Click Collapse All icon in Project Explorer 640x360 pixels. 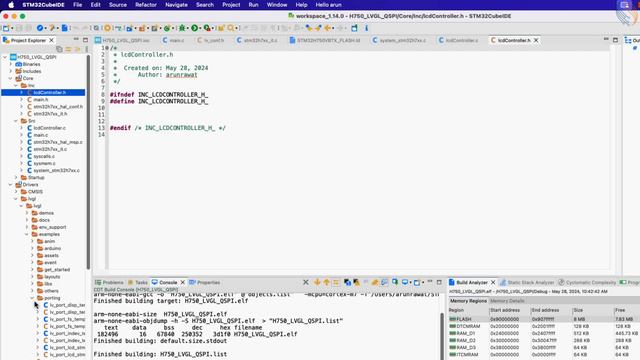[59, 49]
